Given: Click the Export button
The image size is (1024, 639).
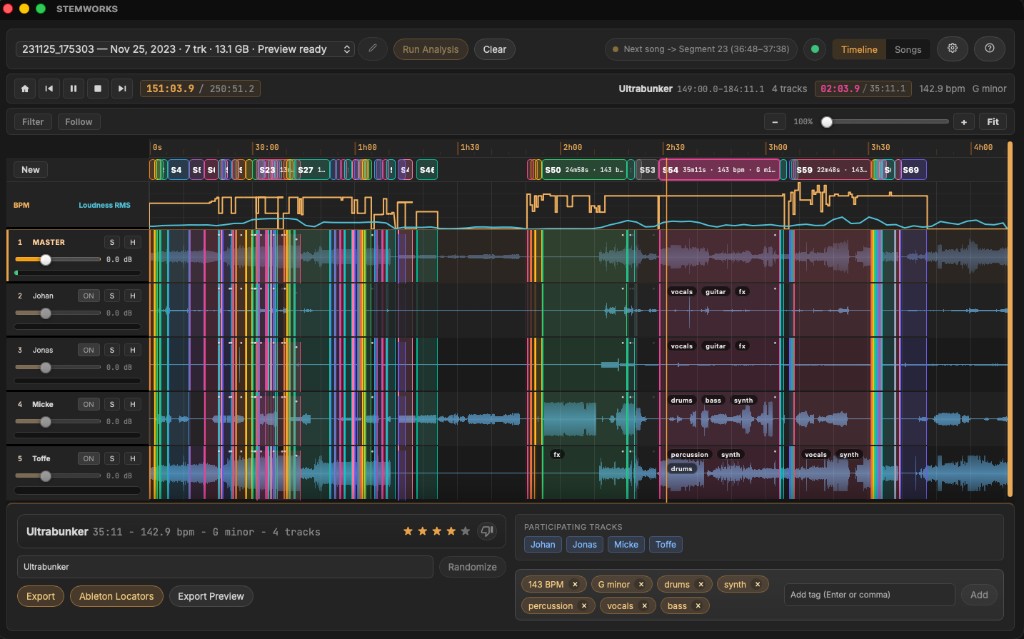Looking at the screenshot, I should (40, 596).
